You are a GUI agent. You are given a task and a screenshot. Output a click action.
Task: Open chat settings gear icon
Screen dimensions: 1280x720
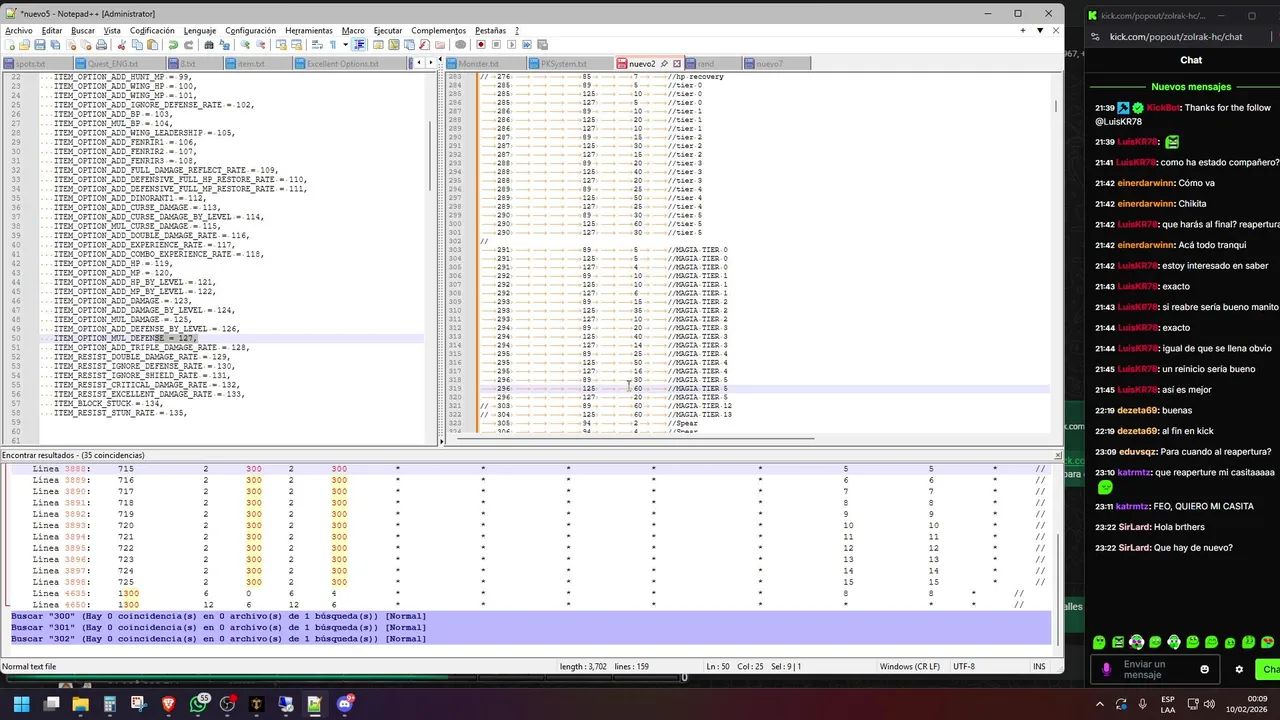[x=1239, y=669]
